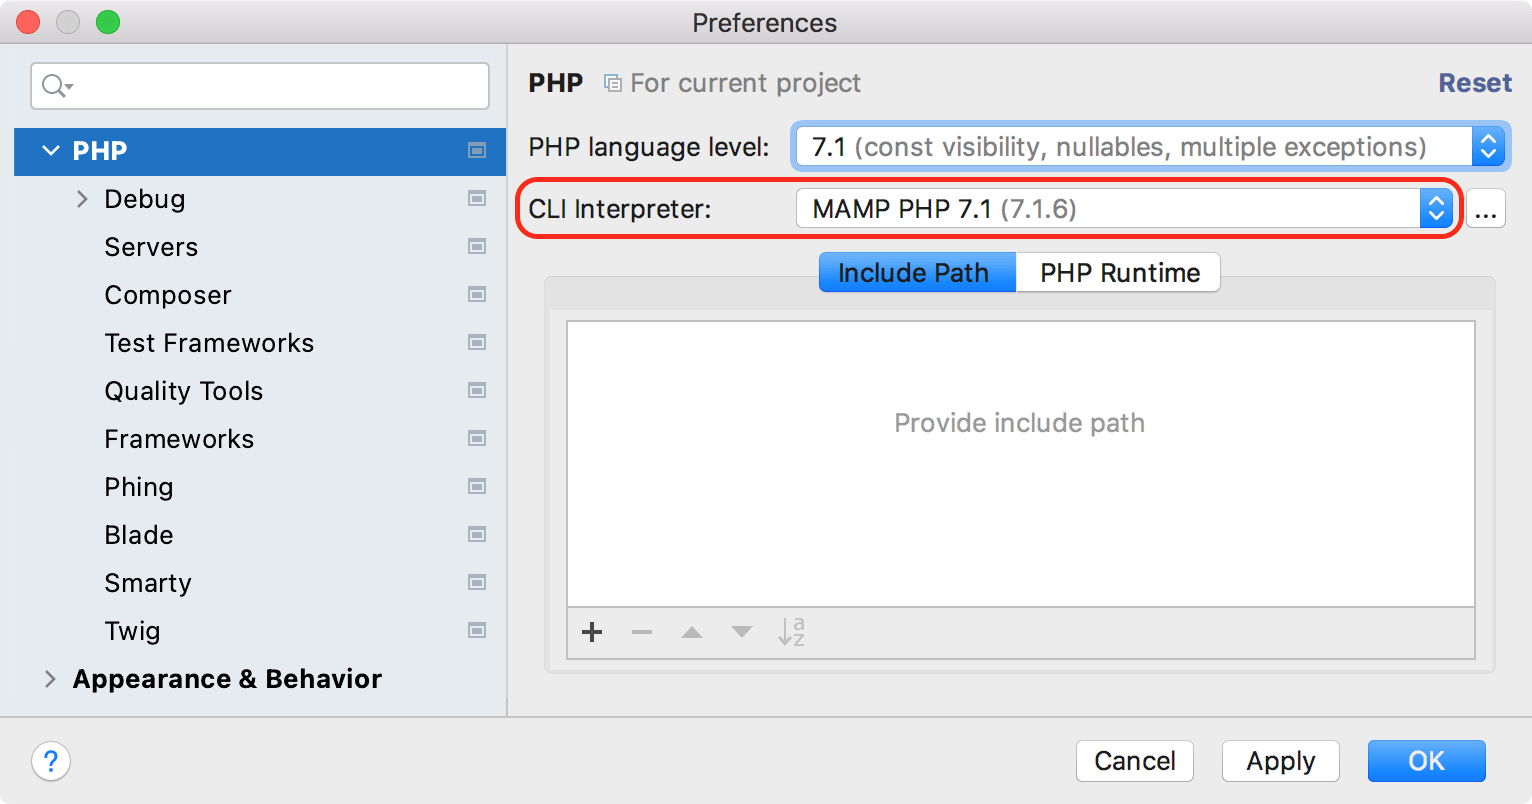Click the Reset link
1532x804 pixels.
pyautogui.click(x=1475, y=83)
